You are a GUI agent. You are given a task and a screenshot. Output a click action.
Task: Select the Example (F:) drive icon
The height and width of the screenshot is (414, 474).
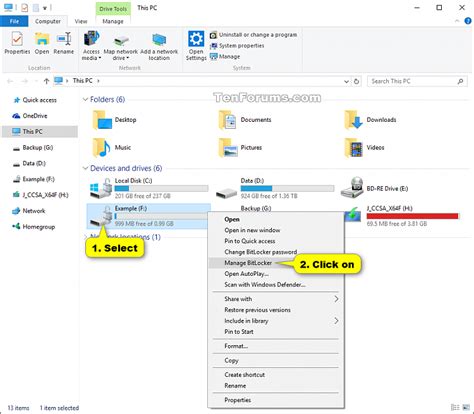101,216
